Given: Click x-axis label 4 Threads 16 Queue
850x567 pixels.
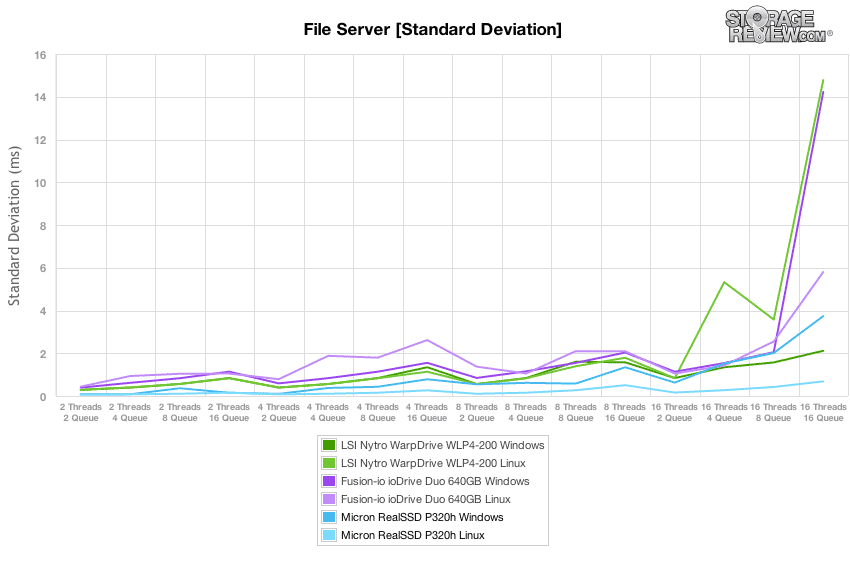Looking at the screenshot, I should click(427, 413).
